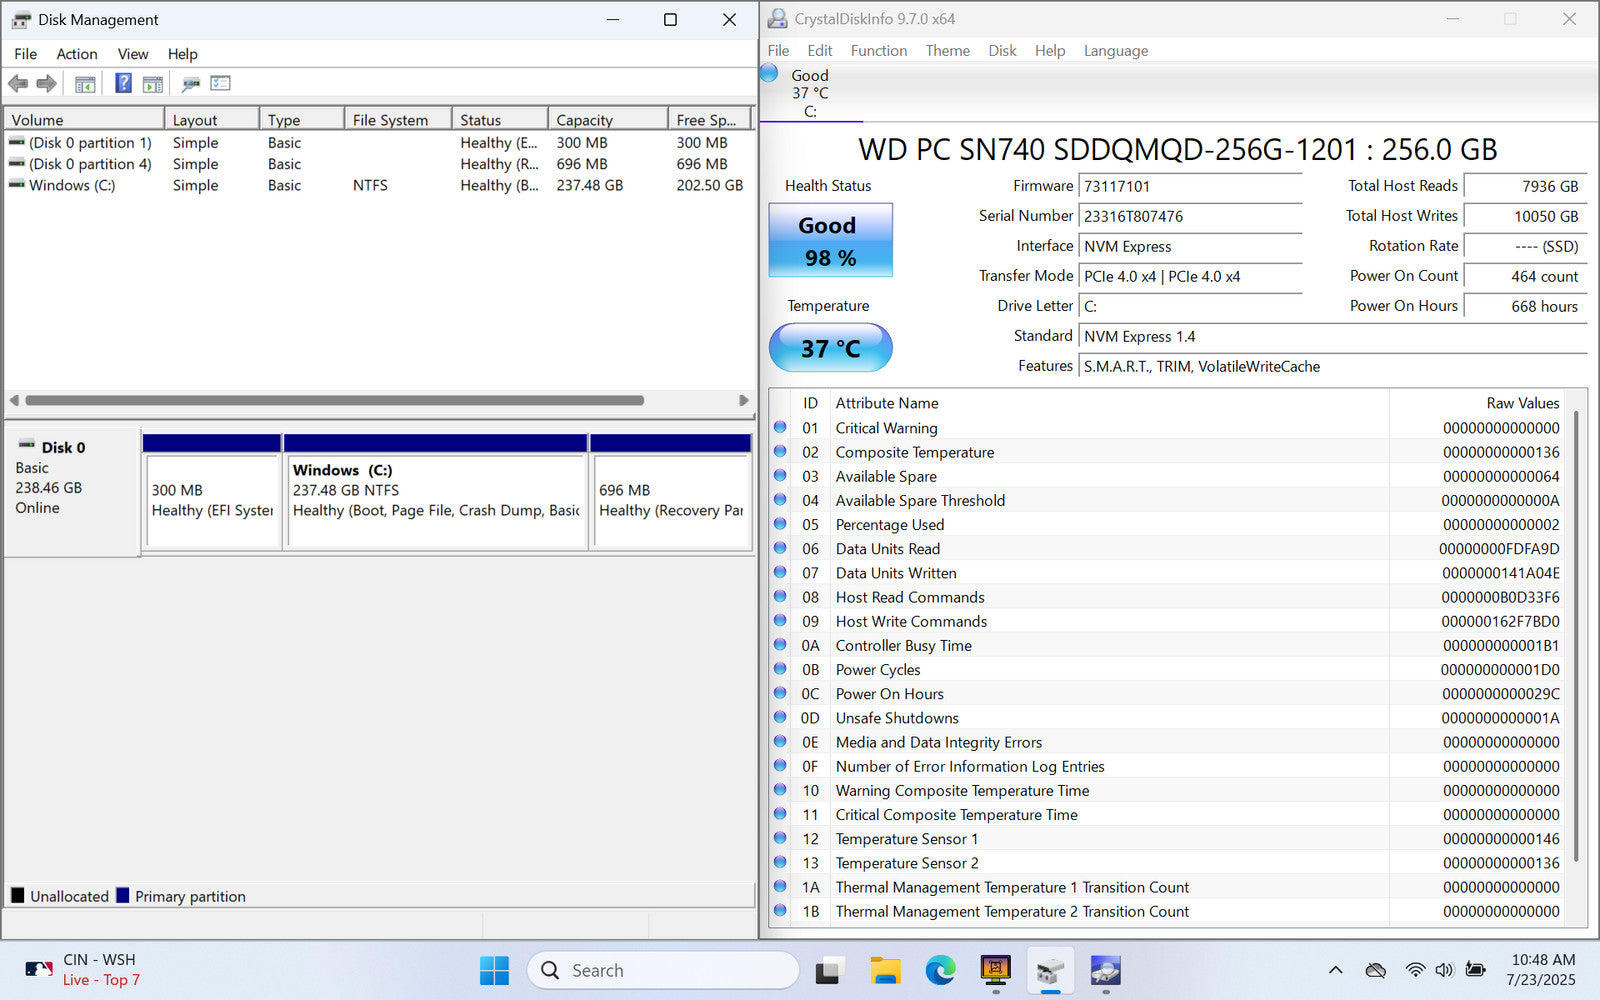Image resolution: width=1600 pixels, height=1000 pixels.
Task: Click the checklist settings toolbar icon
Action: coord(220,84)
